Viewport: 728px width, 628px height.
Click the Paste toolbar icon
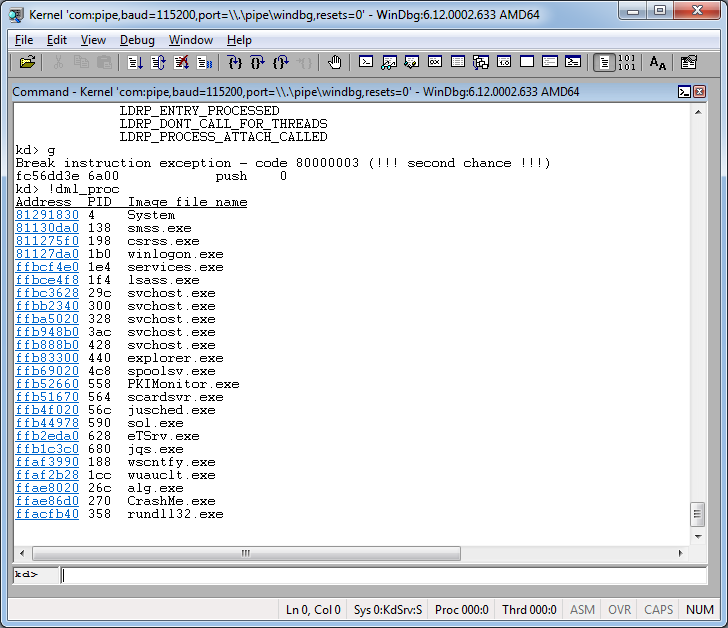click(104, 62)
